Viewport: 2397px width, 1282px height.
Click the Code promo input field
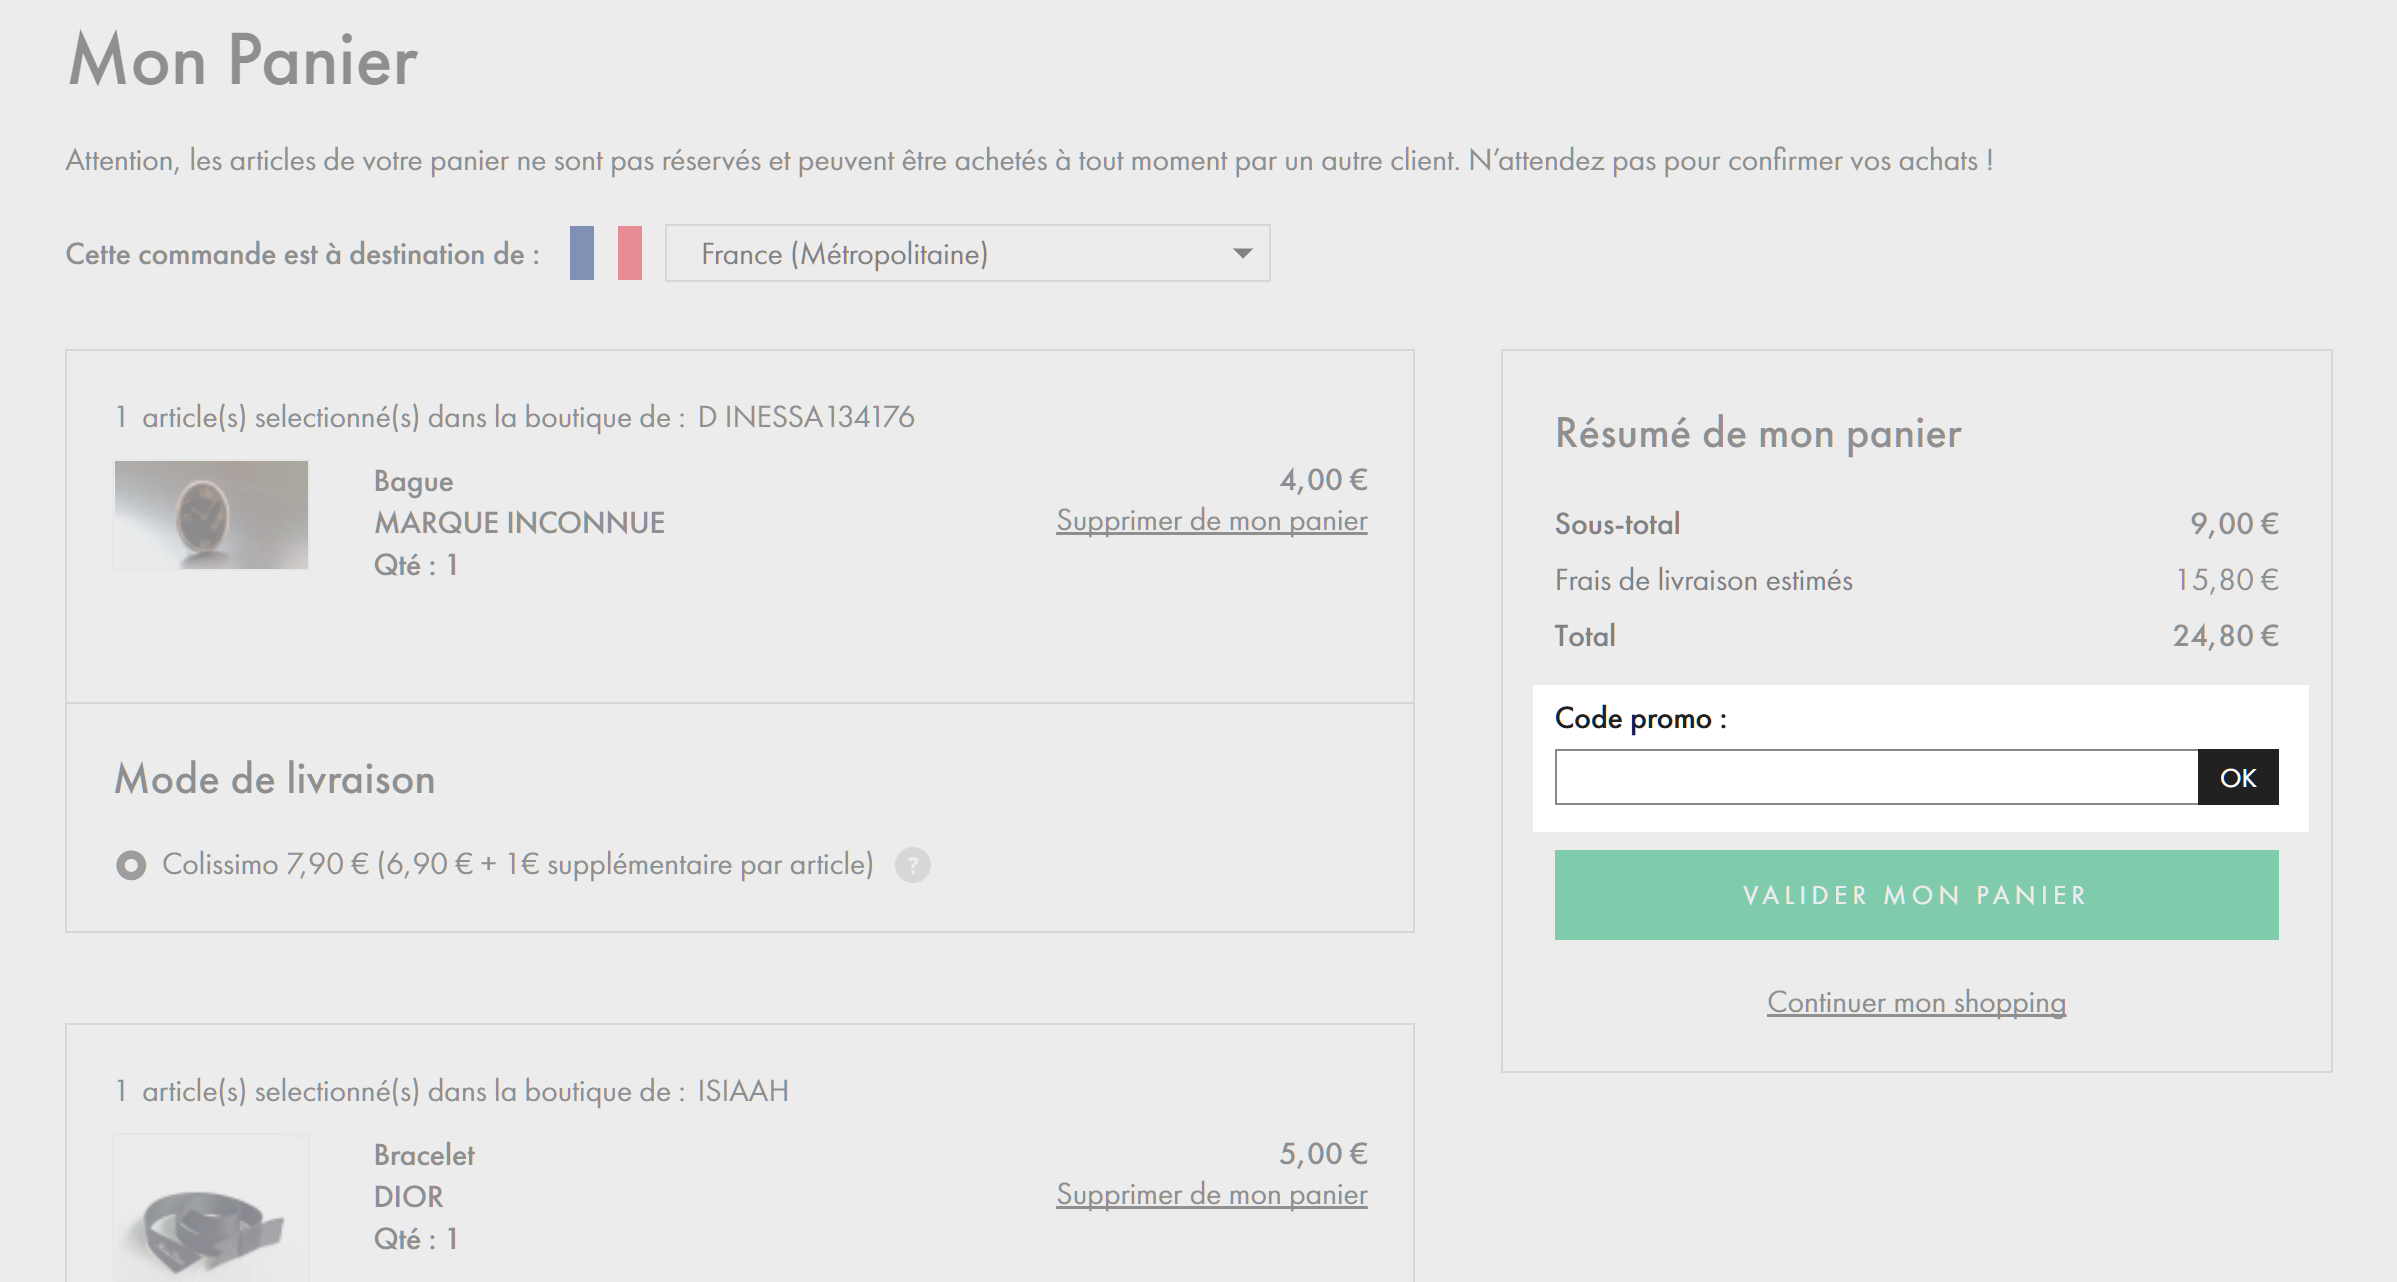click(1876, 777)
